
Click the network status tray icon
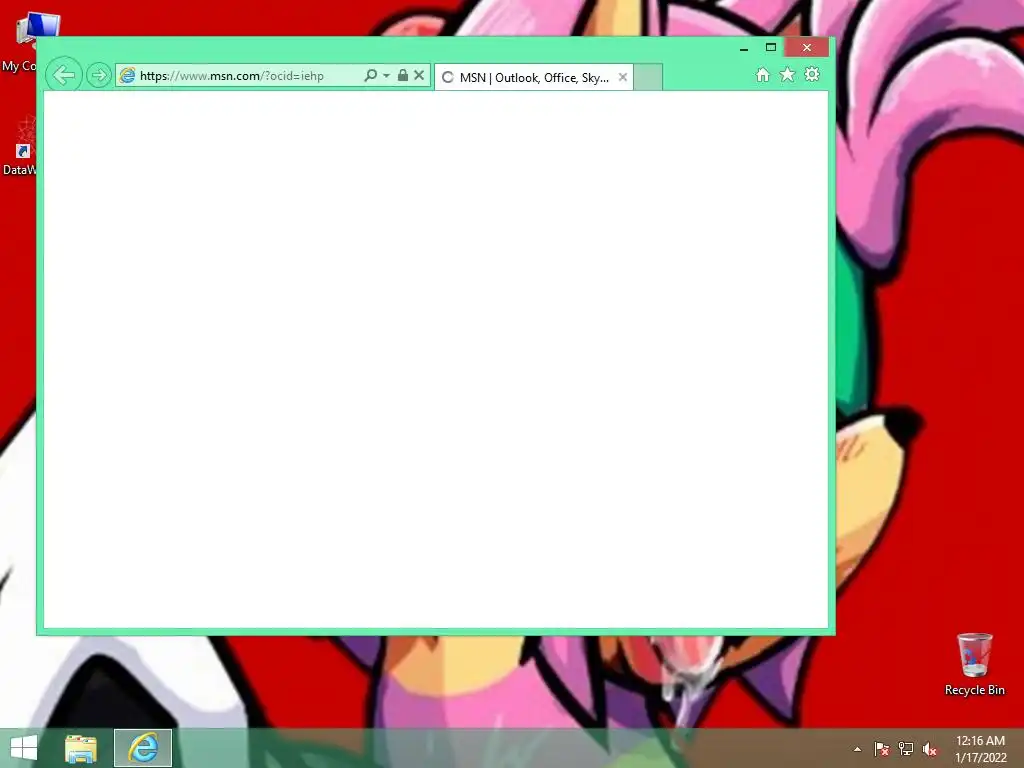pos(905,749)
